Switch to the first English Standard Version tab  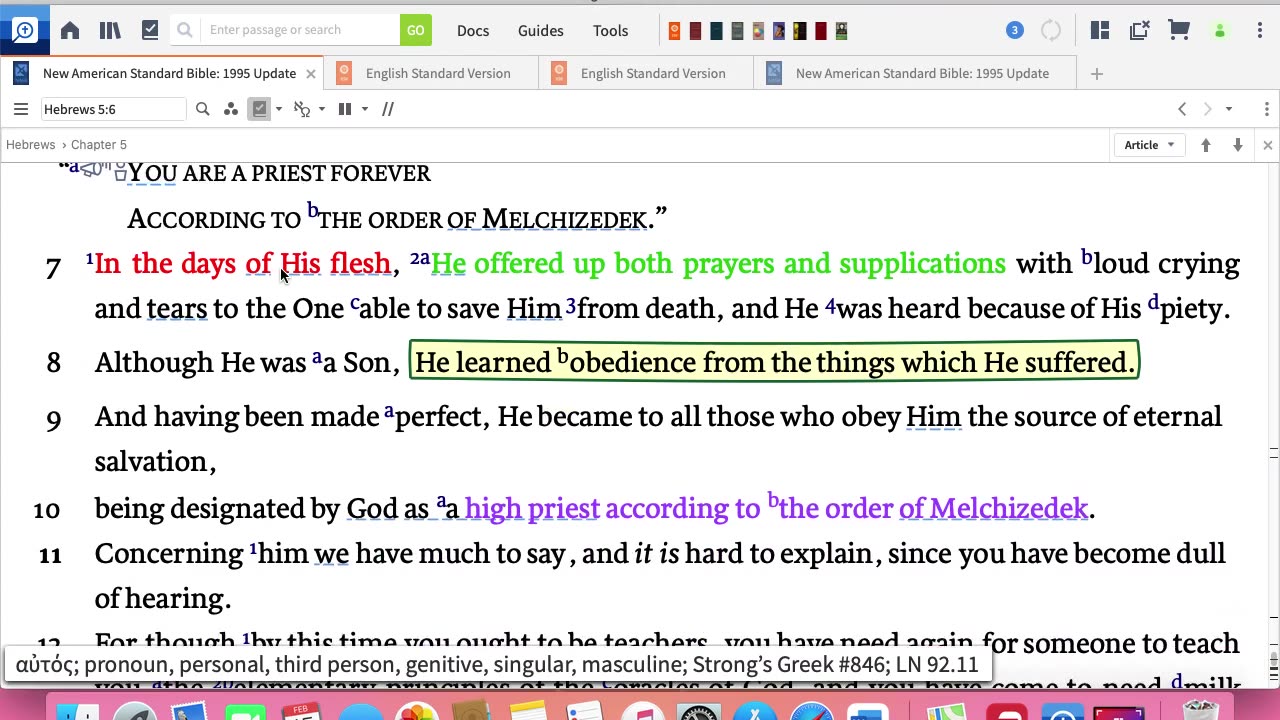(x=430, y=73)
